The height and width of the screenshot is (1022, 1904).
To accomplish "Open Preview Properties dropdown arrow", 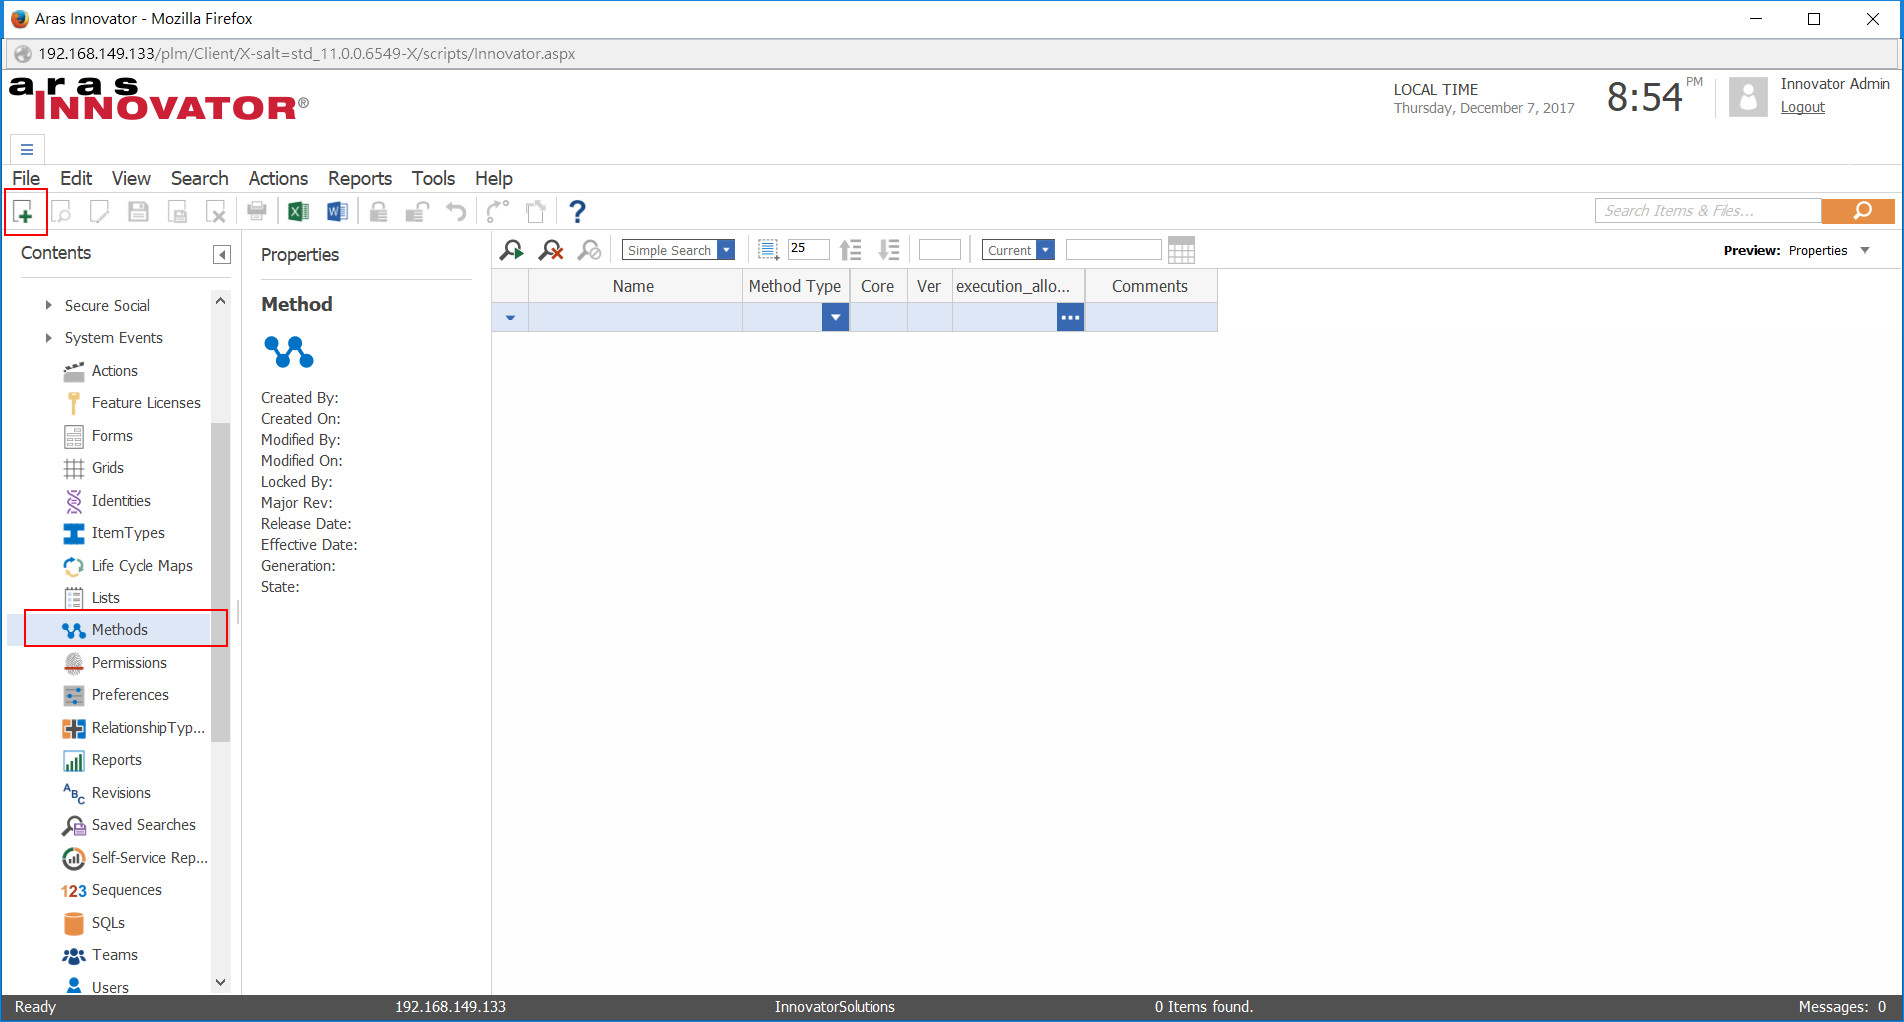I will 1865,251.
